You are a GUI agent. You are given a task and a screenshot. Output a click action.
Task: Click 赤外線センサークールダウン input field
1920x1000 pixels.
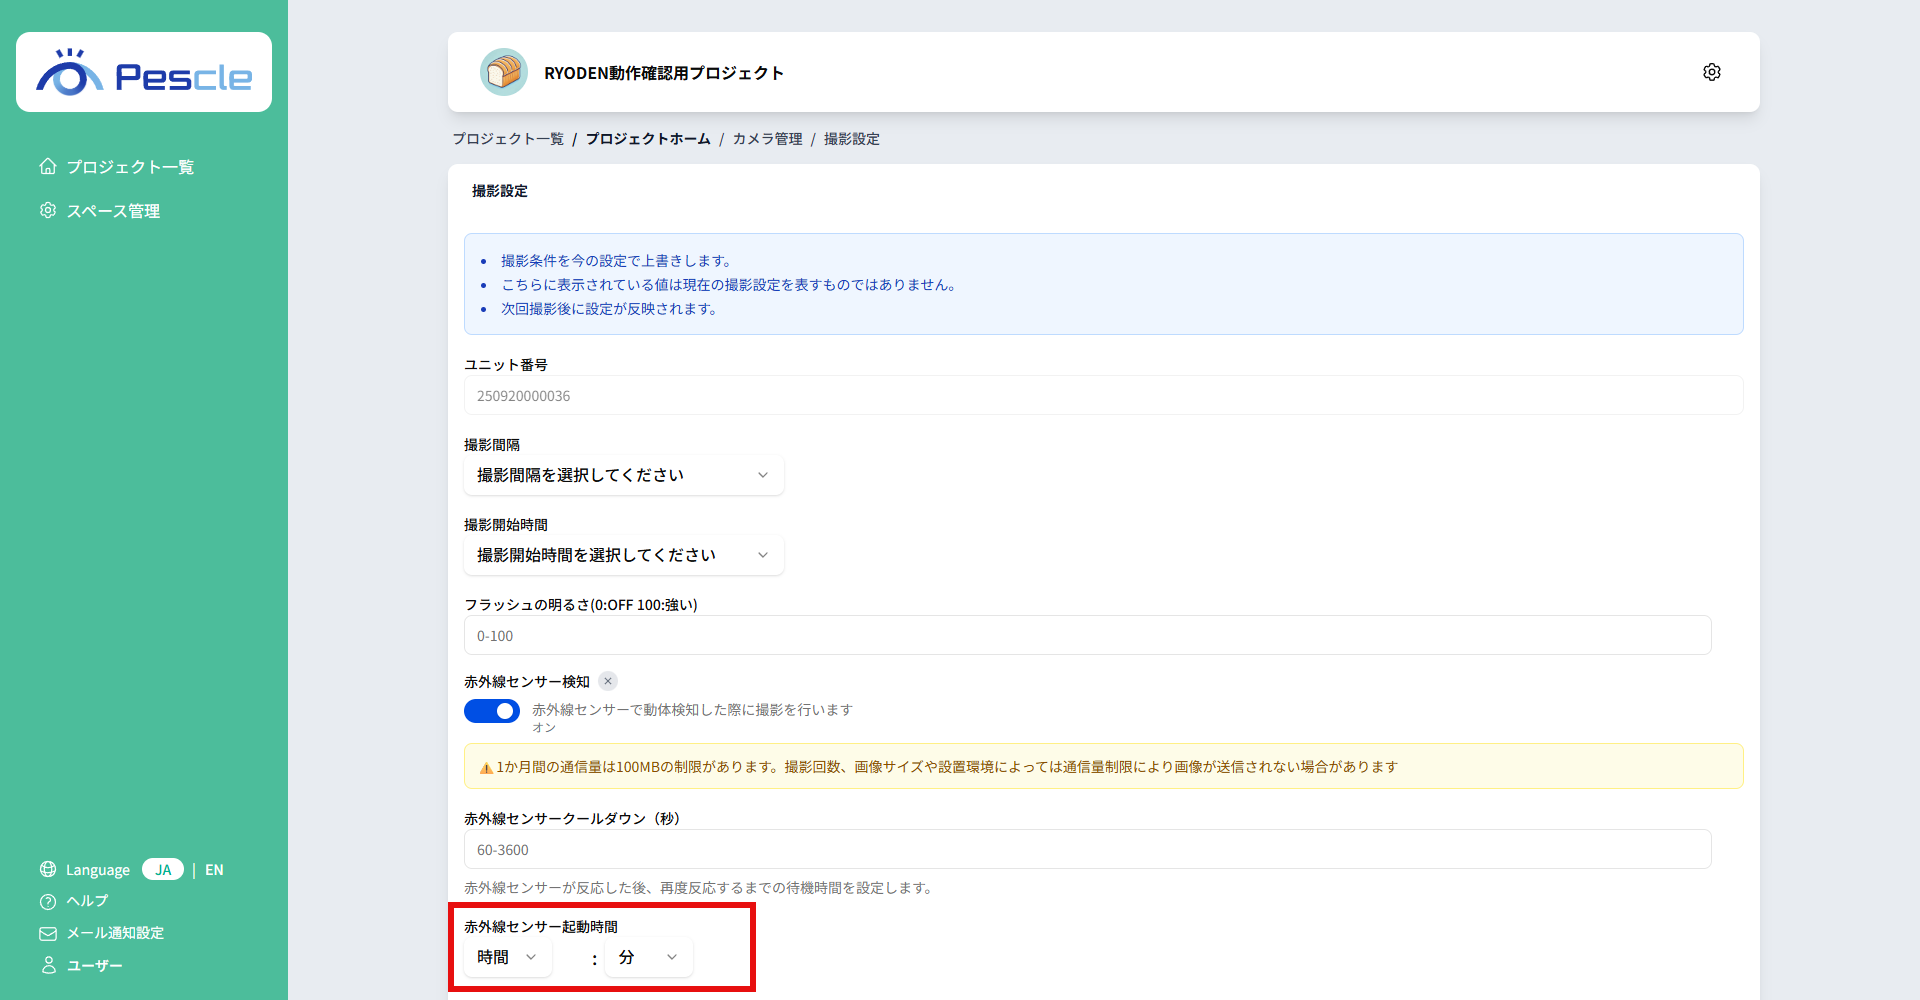[x=1088, y=849]
